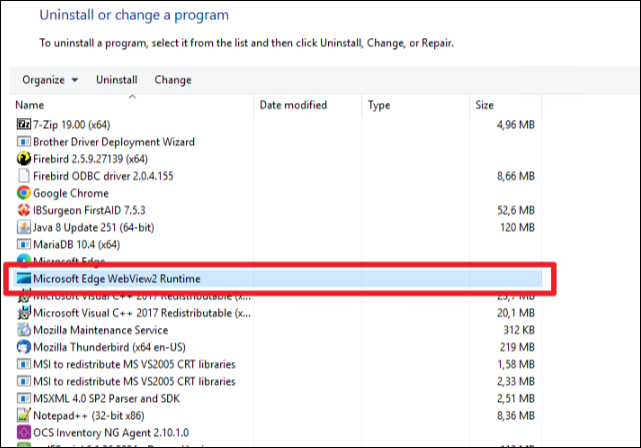The height and width of the screenshot is (448, 641).
Task: Select Firebird ODBC driver 2.0.4.155 row
Action: (x=277, y=176)
